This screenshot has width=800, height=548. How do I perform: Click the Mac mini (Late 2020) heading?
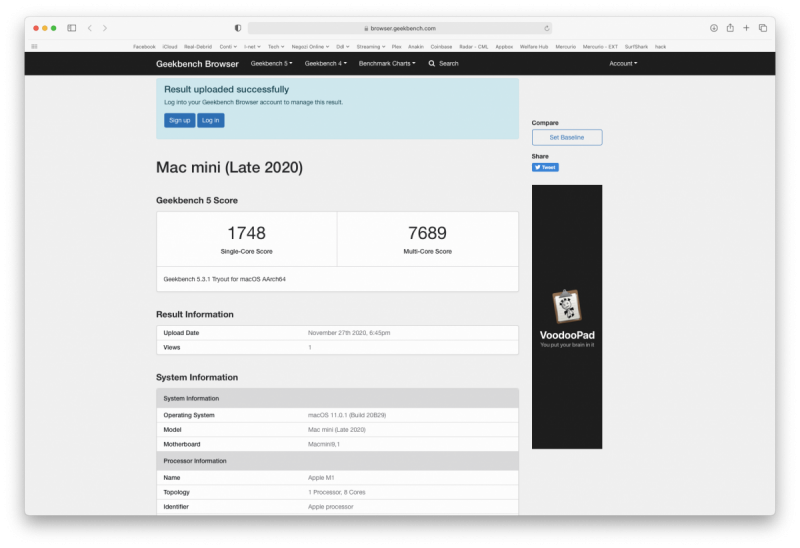[229, 167]
